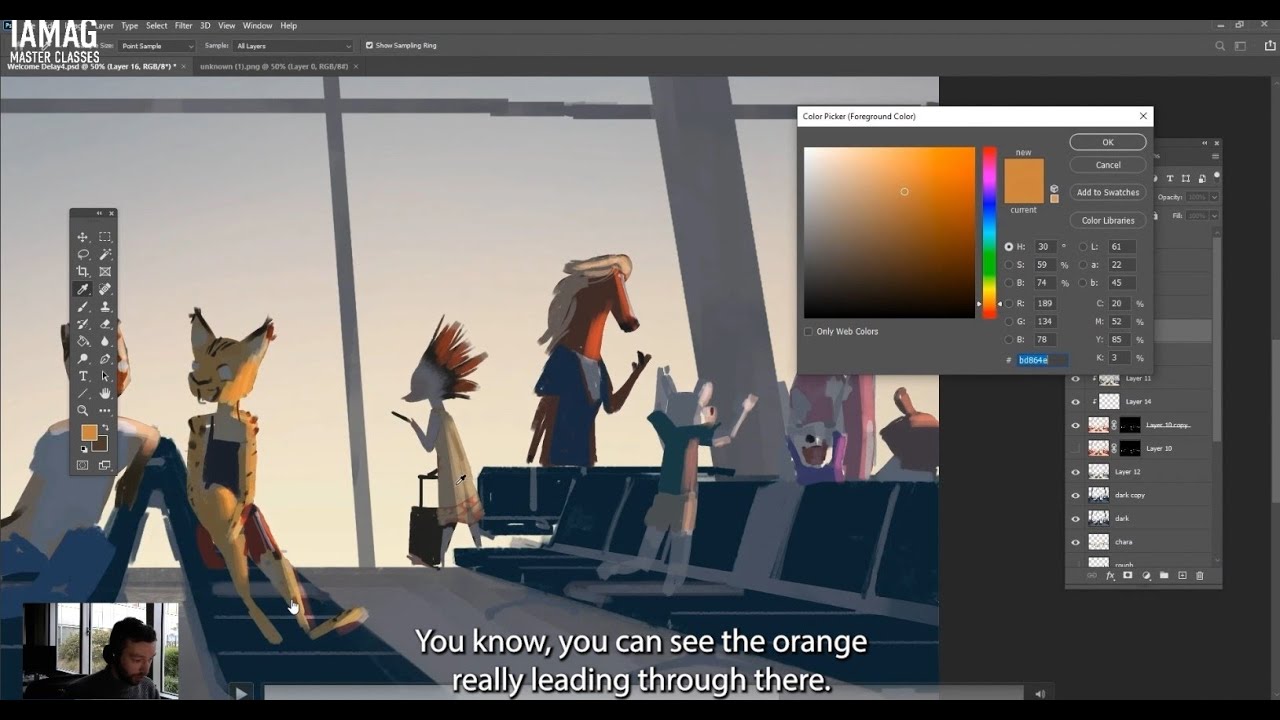Click Cancel in Color Picker
Screen dimensions: 1280x720
pyautogui.click(x=1108, y=165)
